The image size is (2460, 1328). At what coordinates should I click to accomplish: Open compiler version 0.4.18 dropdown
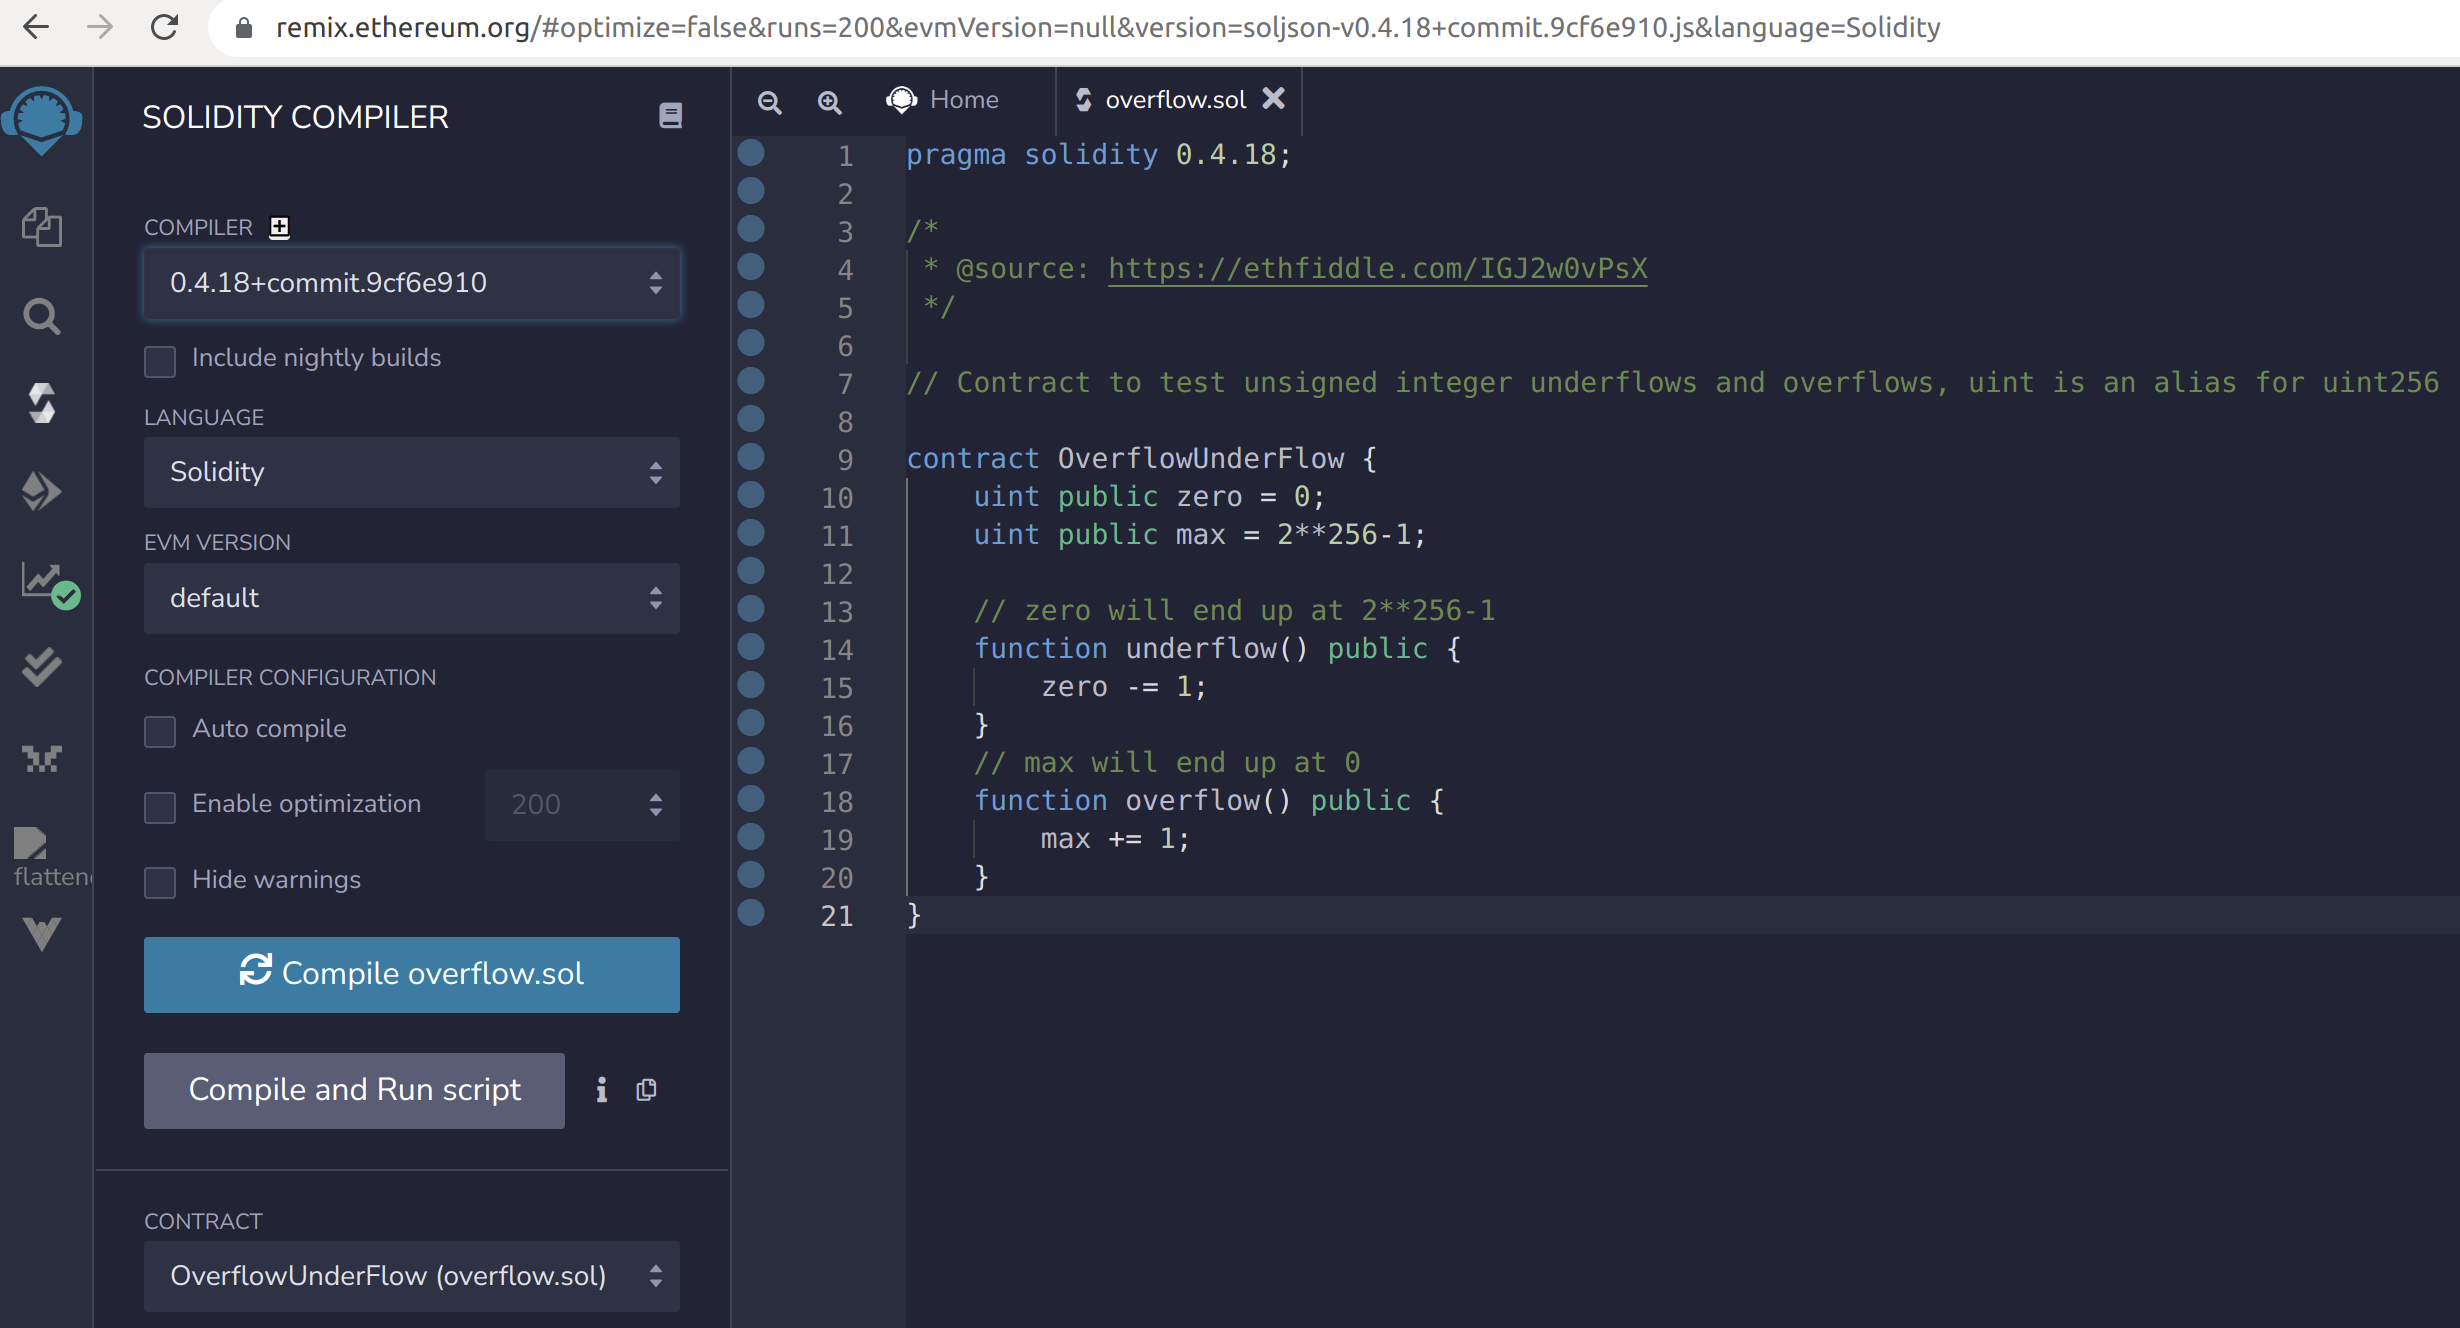coord(412,283)
